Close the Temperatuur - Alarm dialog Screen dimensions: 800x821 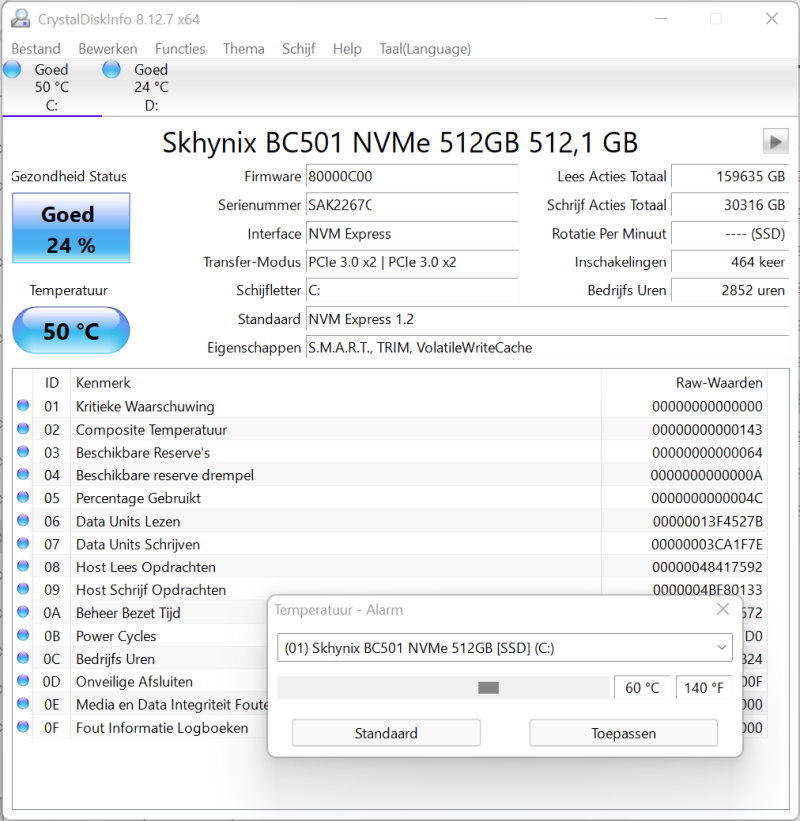[x=723, y=609]
